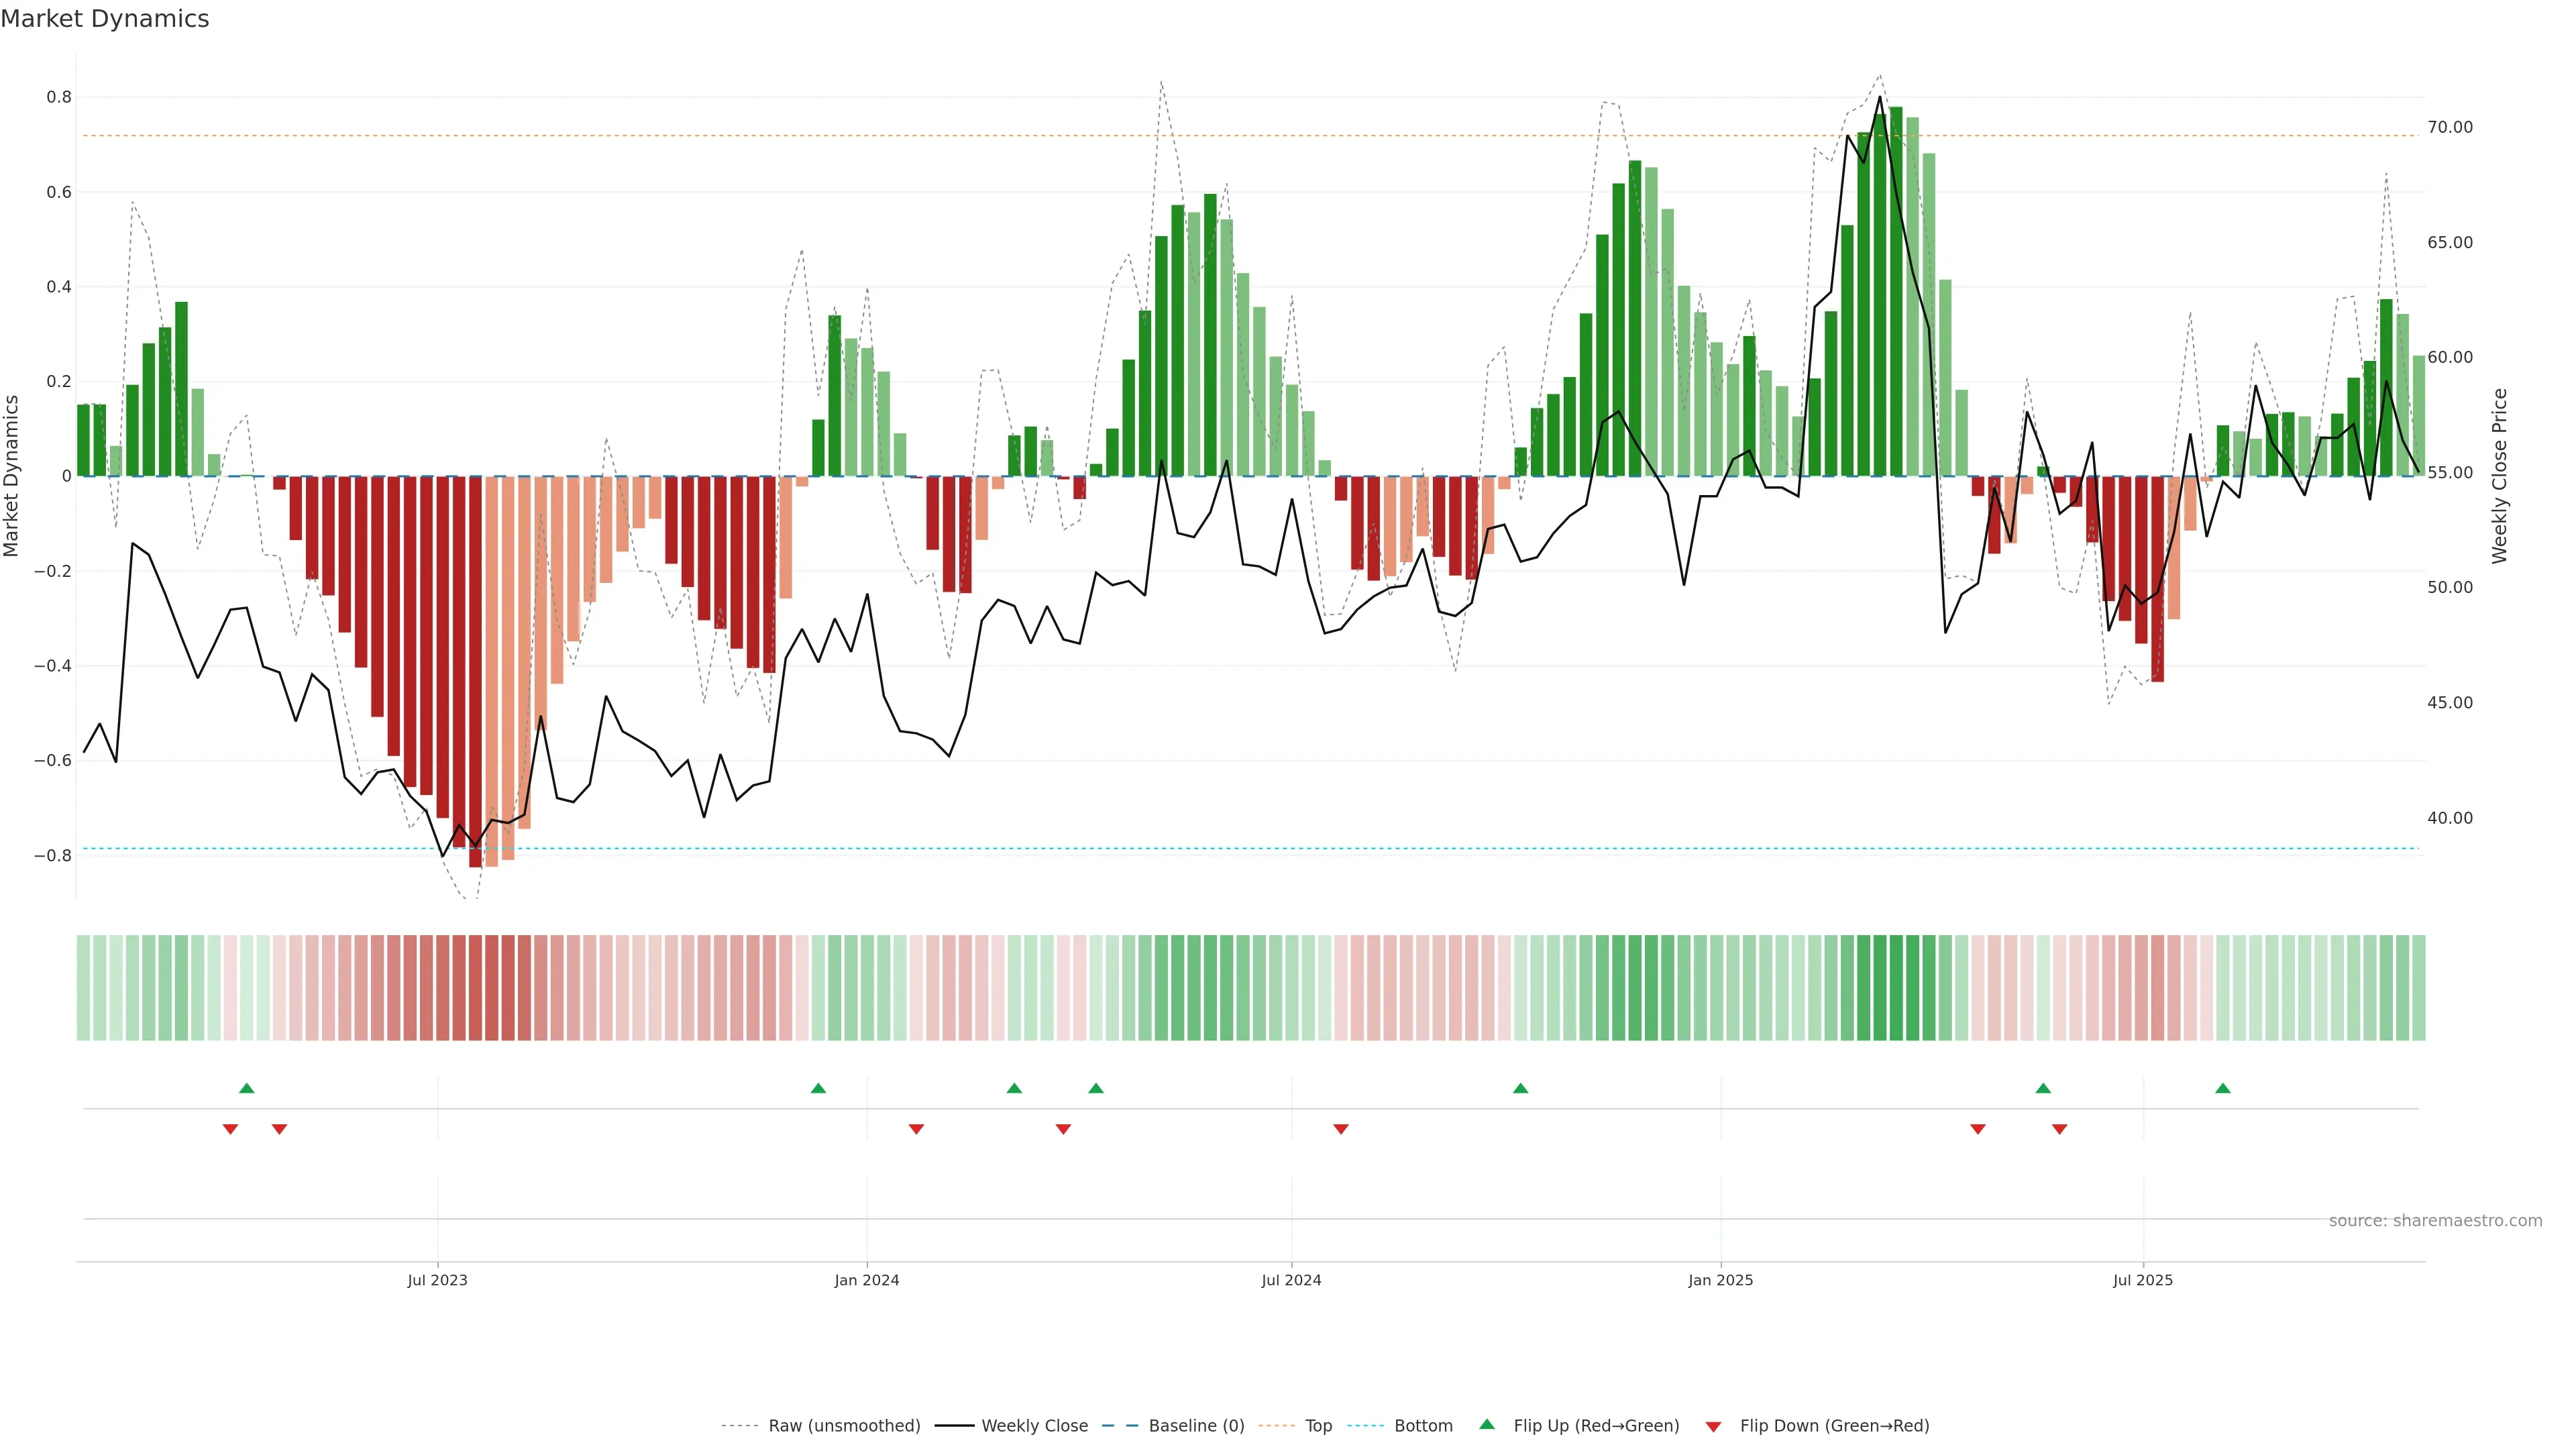This screenshot has height=1449, width=2576.
Task: Click the green flip-up marker between Jul 2024 and Jan 2025
Action: [x=1520, y=1088]
